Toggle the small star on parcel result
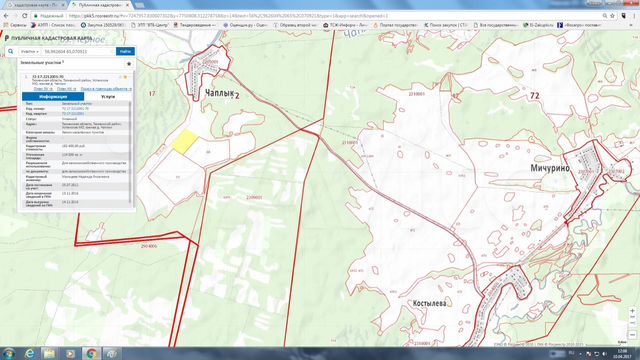 (125, 77)
